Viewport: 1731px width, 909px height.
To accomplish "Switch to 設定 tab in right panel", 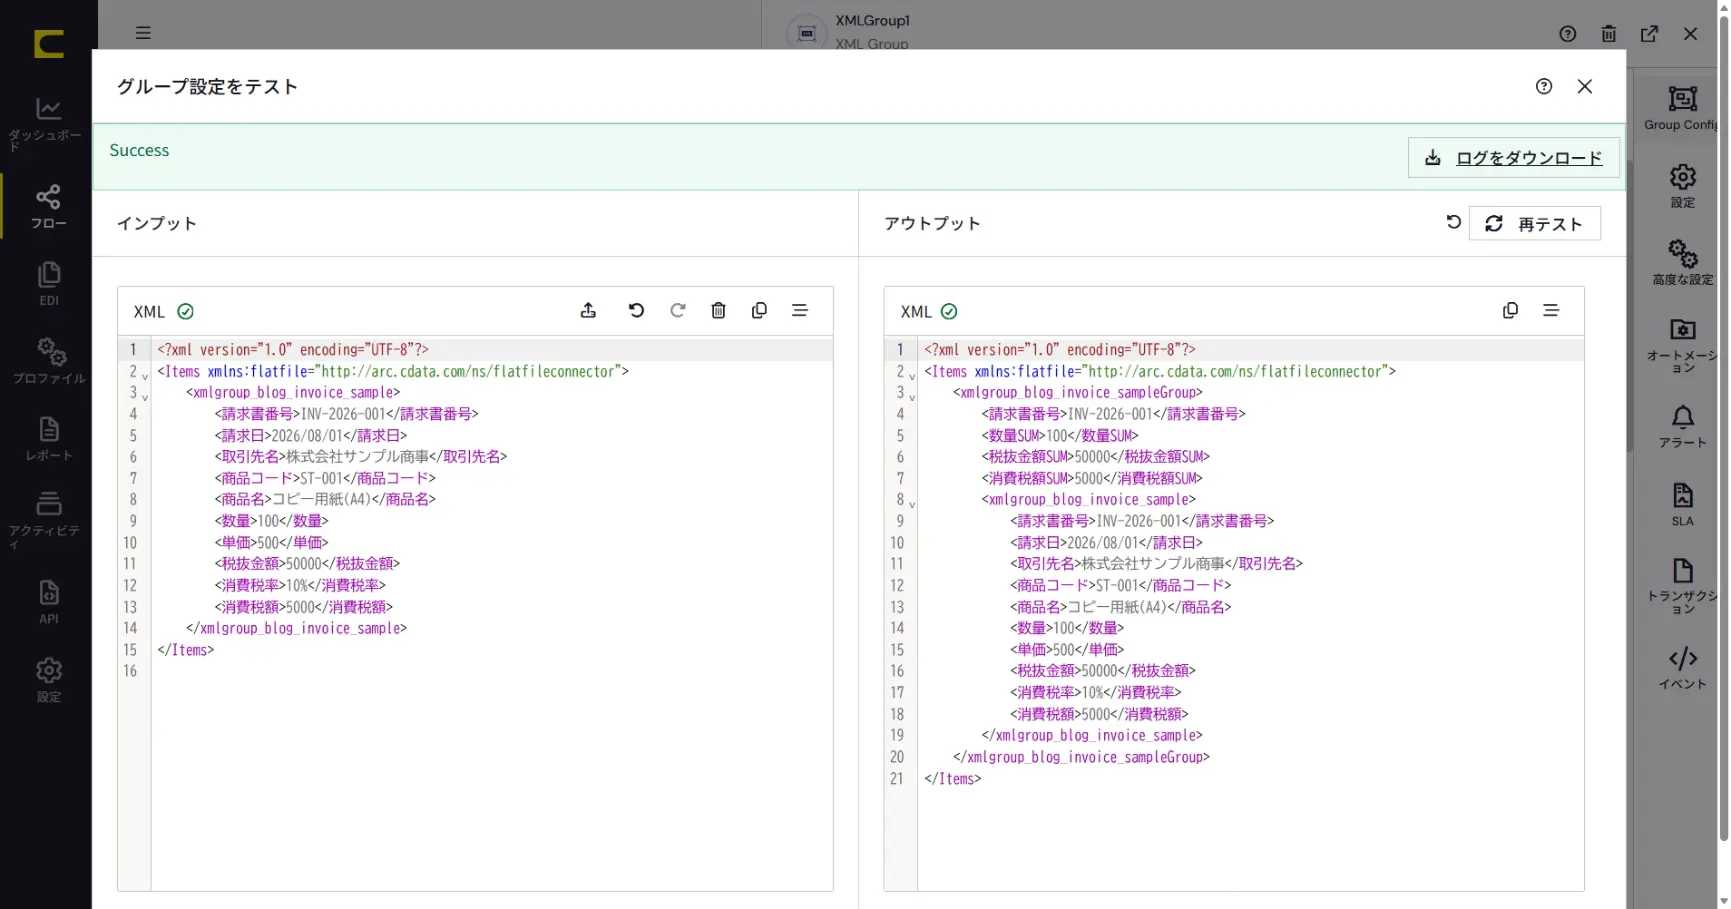I will click(x=1682, y=186).
